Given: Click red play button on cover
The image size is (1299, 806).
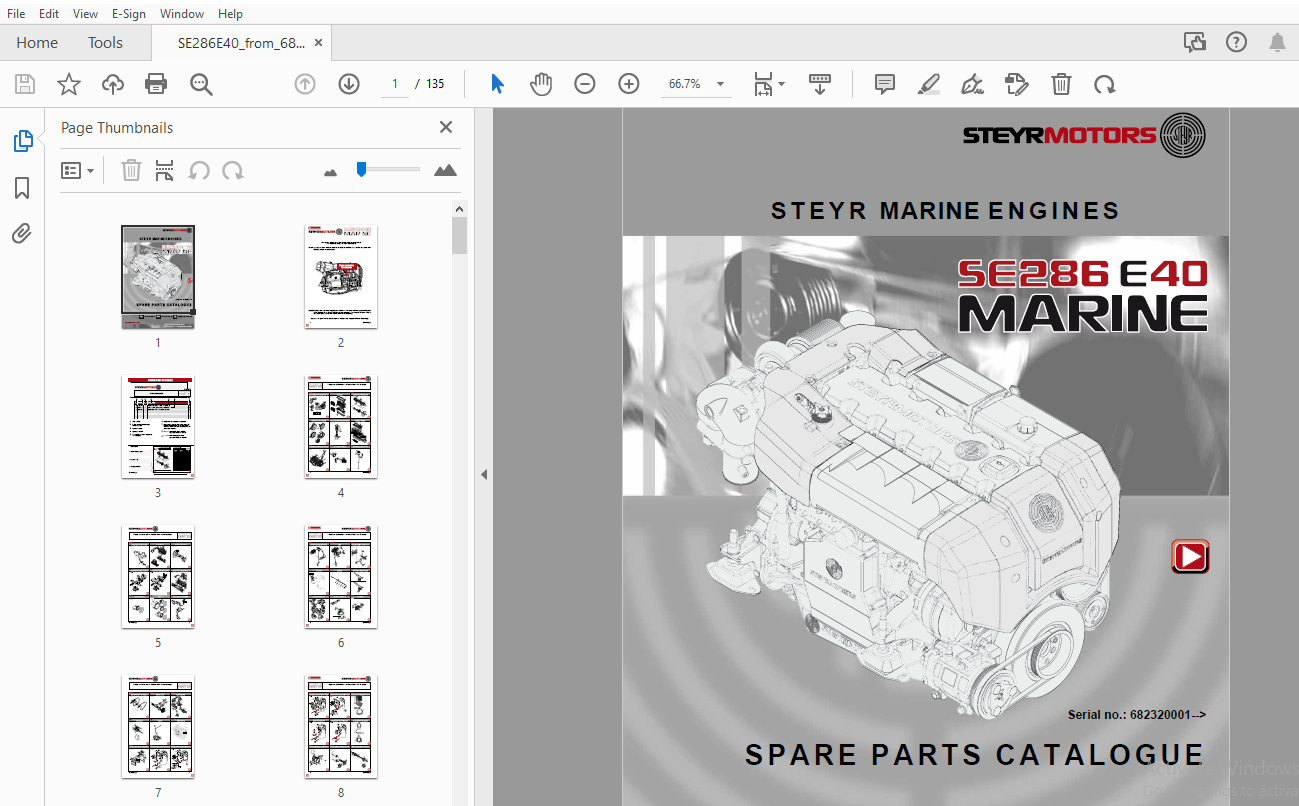Looking at the screenshot, I should click(x=1190, y=556).
